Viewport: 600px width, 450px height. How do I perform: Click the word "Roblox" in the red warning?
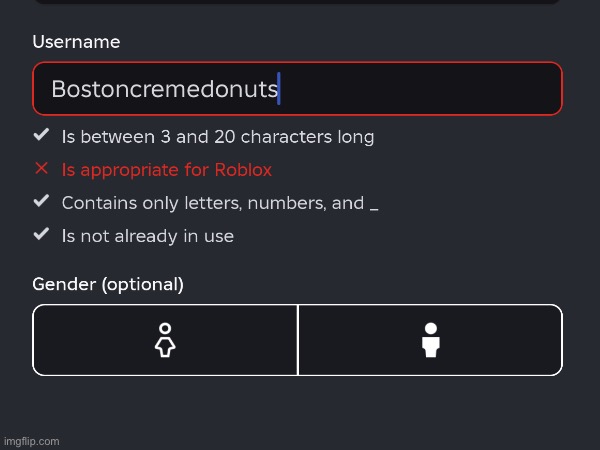point(240,170)
